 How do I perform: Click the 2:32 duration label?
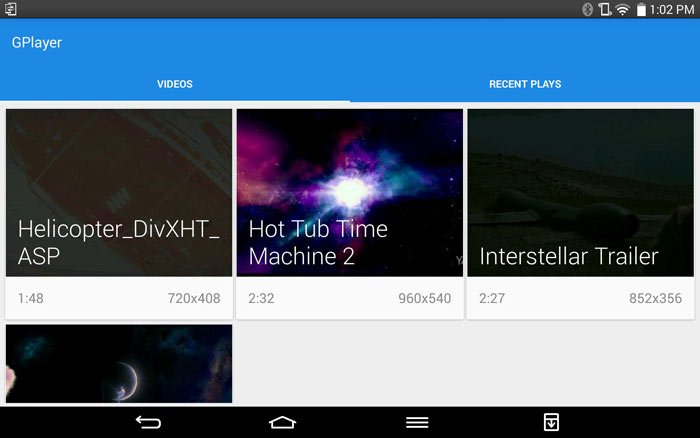click(x=261, y=298)
